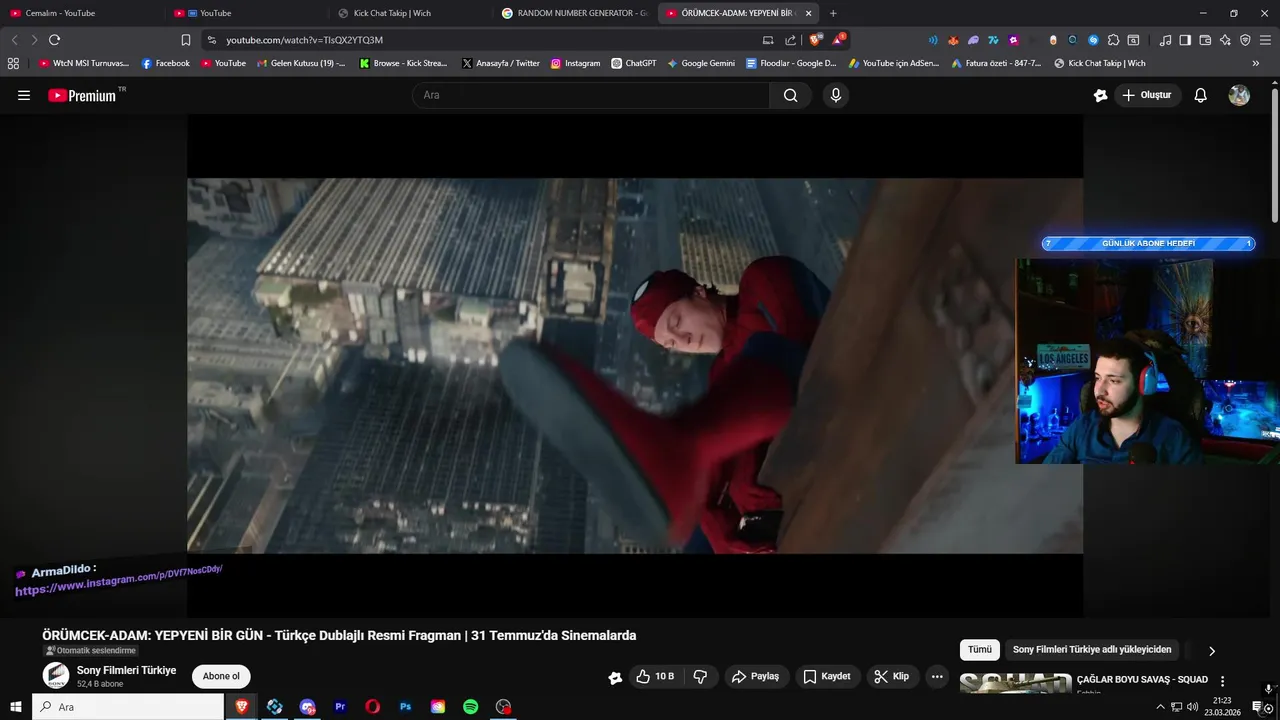Screen dimensions: 1280x720
Task: Reload the page
Action: click(54, 40)
